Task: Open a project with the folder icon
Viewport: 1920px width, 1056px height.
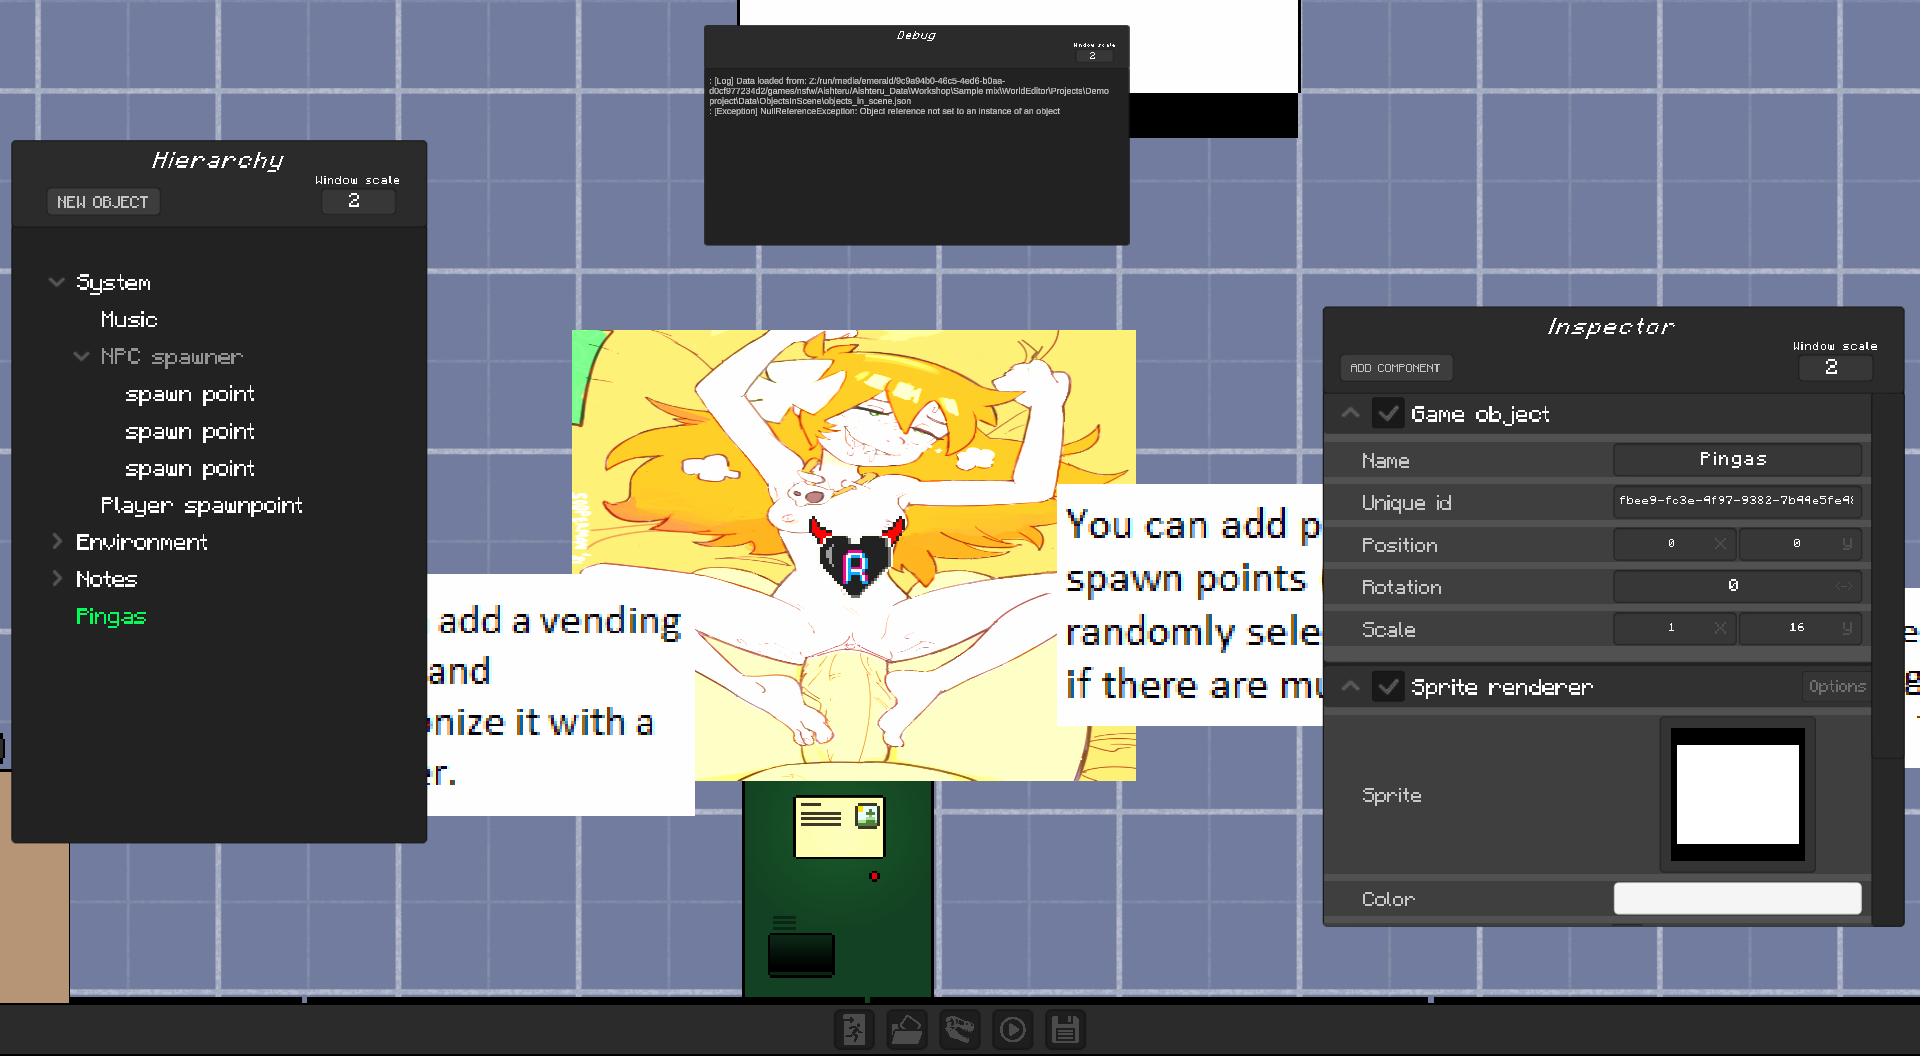Action: (x=907, y=1029)
